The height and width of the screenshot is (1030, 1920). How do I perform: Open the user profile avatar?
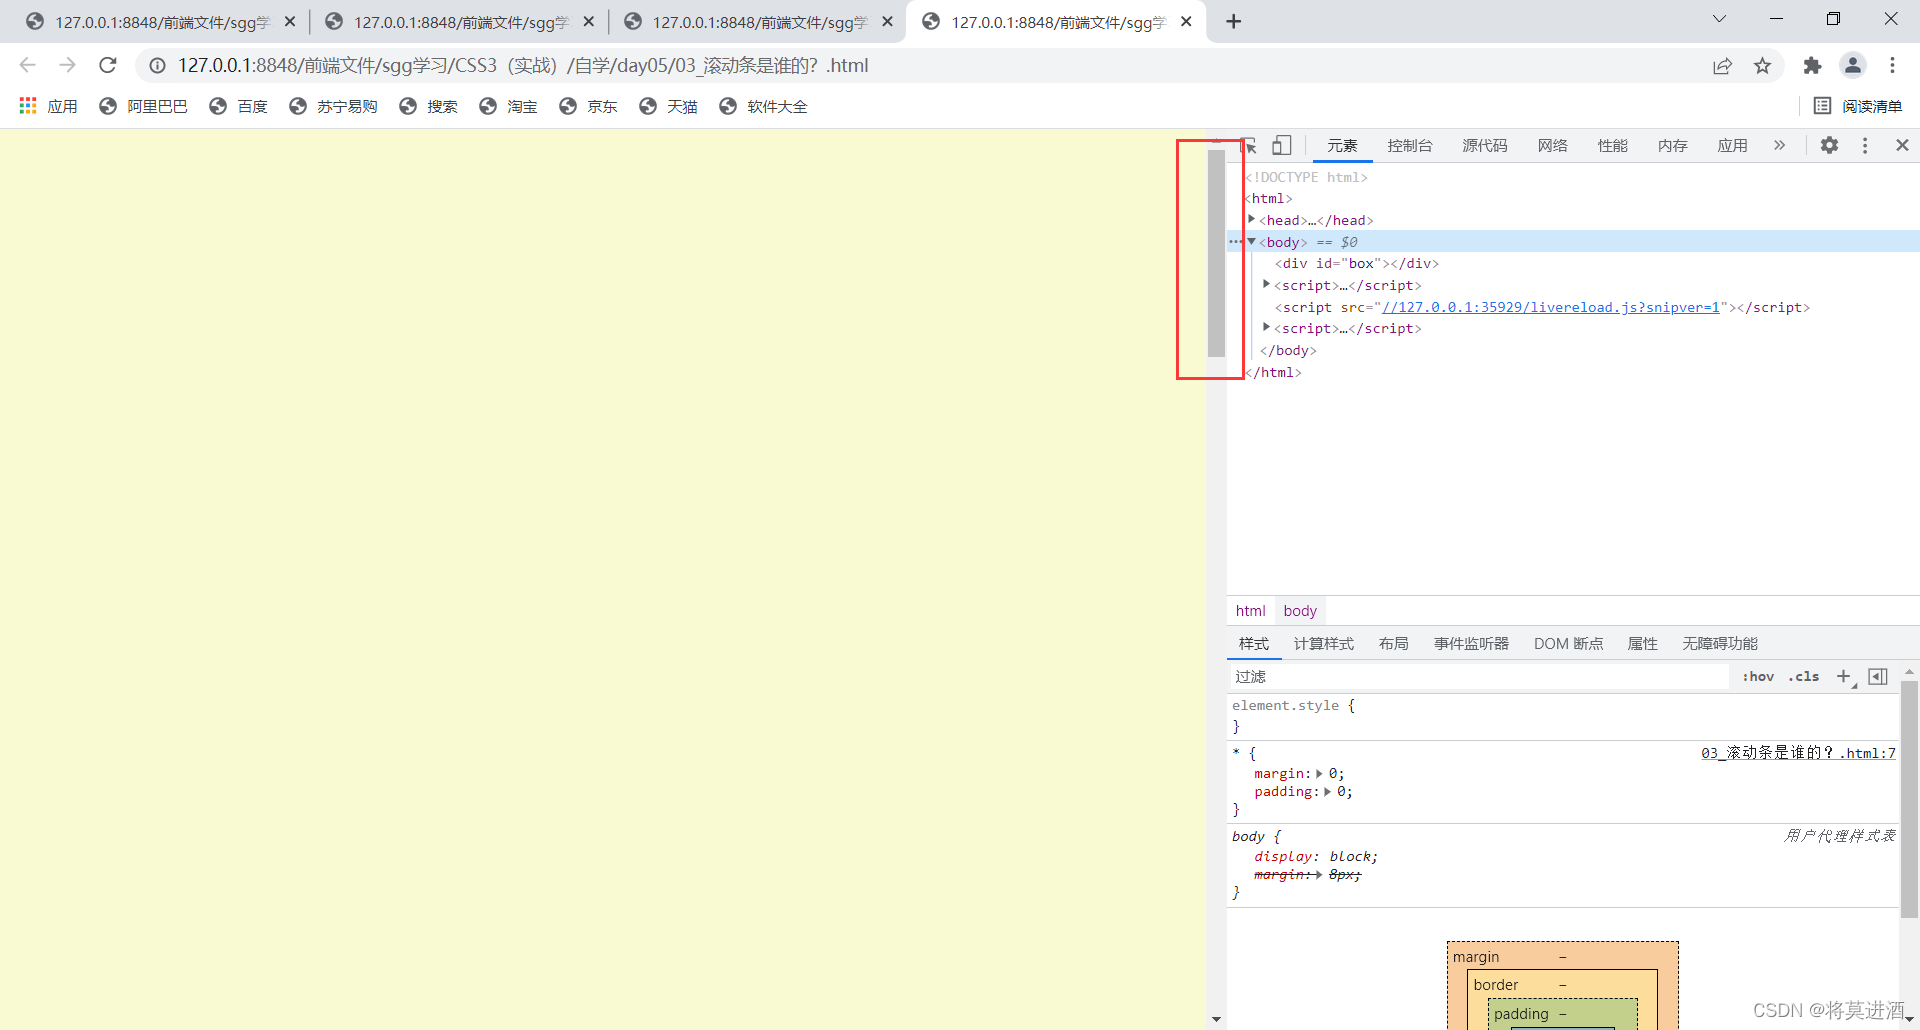tap(1853, 65)
